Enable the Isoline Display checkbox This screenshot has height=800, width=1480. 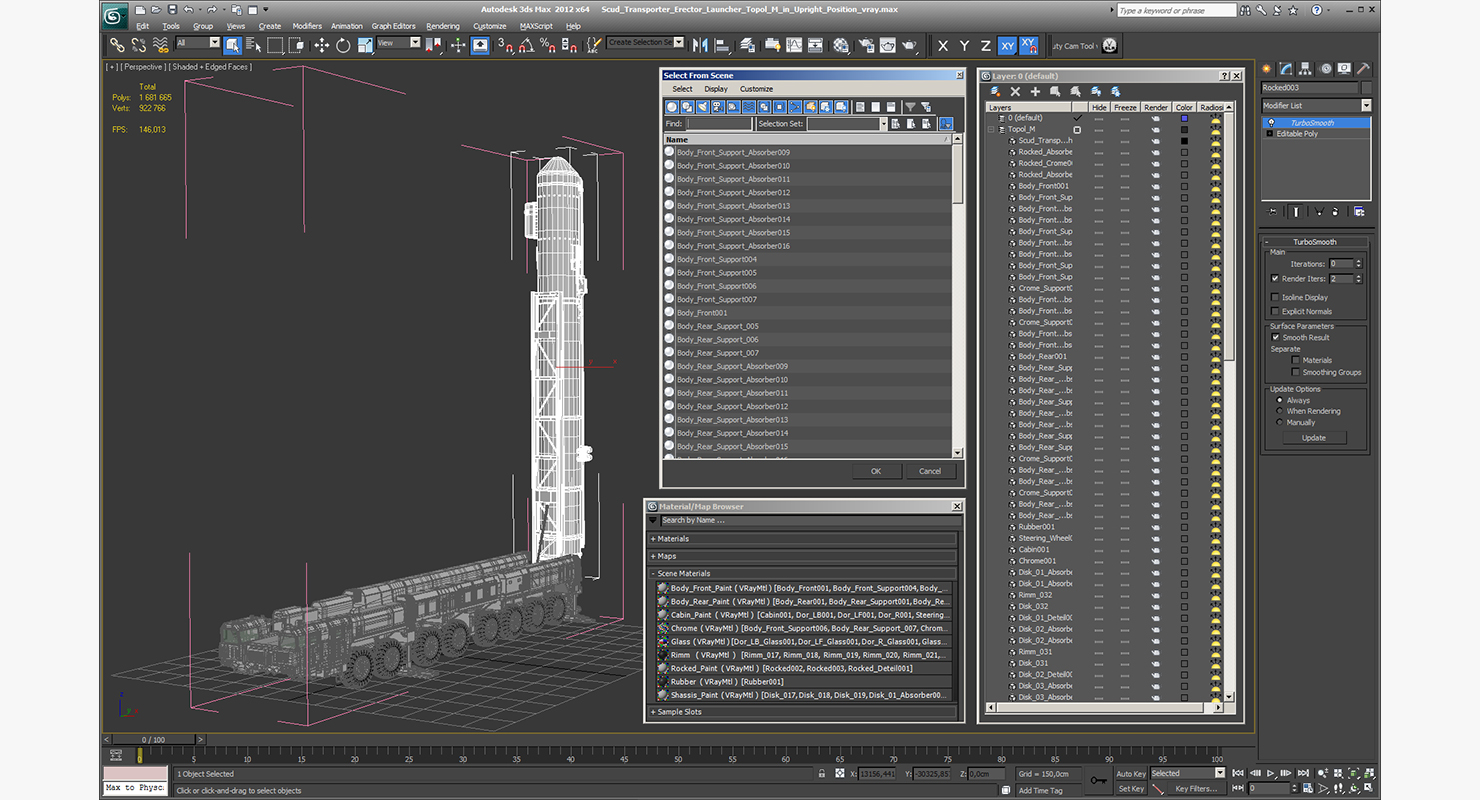(1275, 297)
